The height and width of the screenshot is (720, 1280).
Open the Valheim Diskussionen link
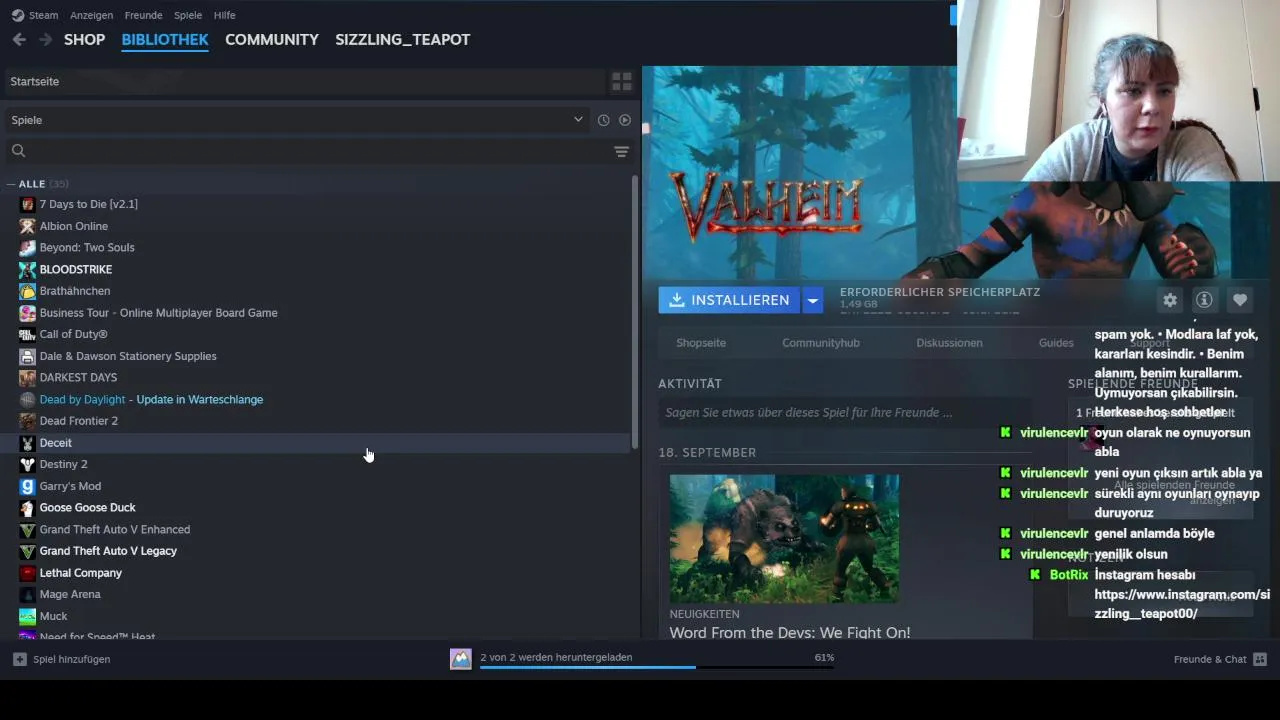tap(949, 343)
